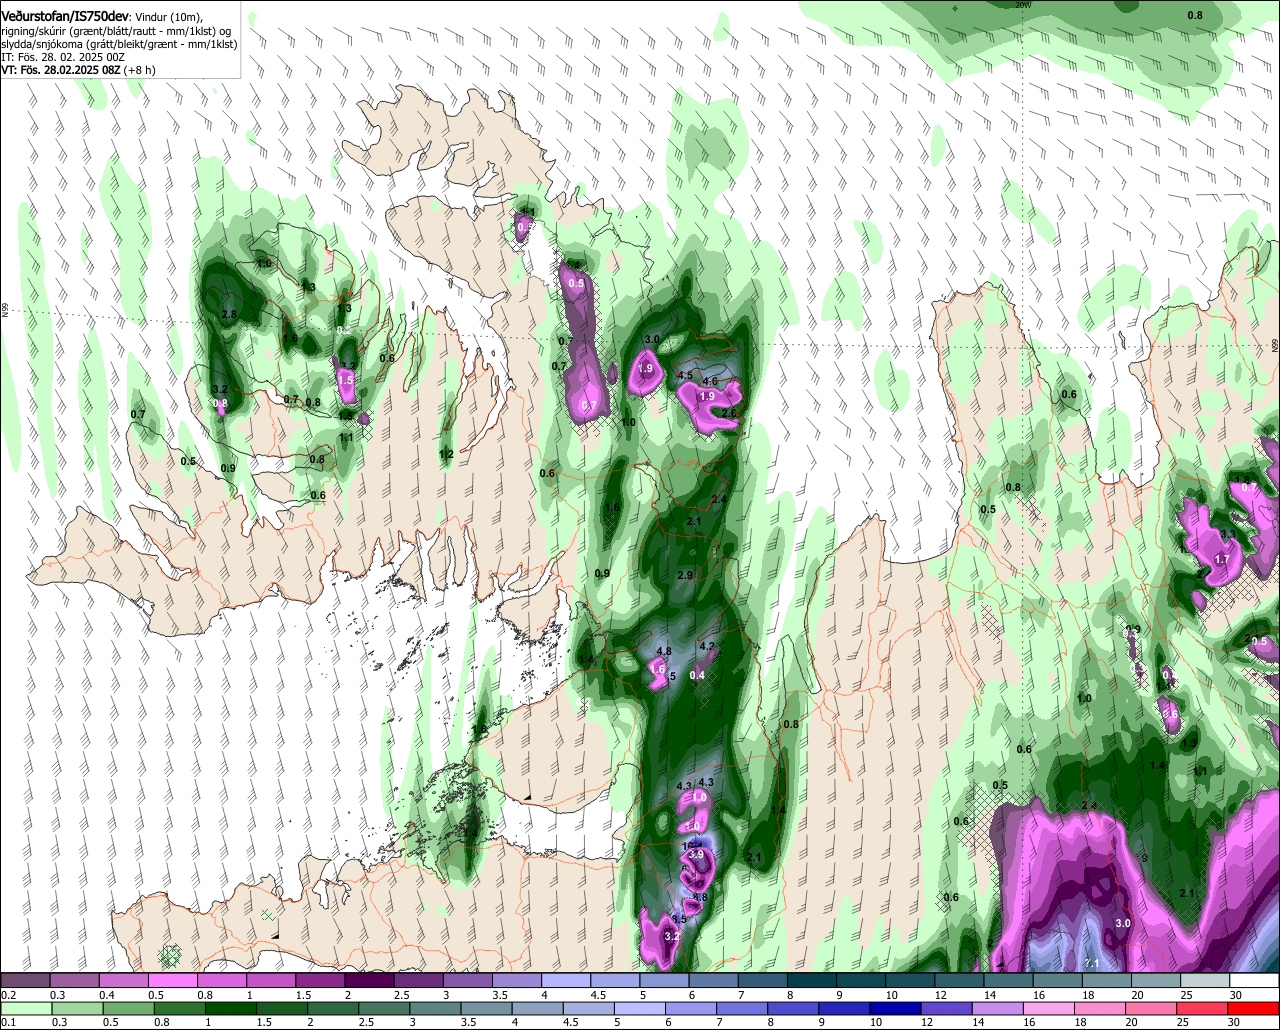
Task: Click the '4.8' precipitation value on the map
Action: point(663,651)
